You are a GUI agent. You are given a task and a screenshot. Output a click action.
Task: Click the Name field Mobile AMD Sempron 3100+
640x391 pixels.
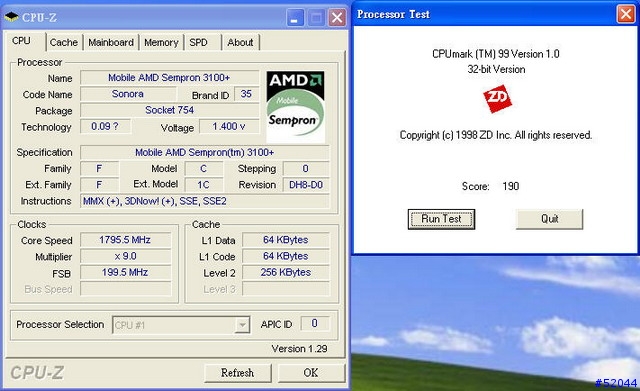(x=169, y=78)
